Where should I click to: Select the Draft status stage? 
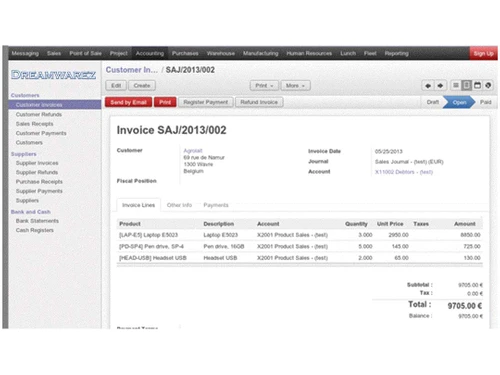[x=433, y=102]
